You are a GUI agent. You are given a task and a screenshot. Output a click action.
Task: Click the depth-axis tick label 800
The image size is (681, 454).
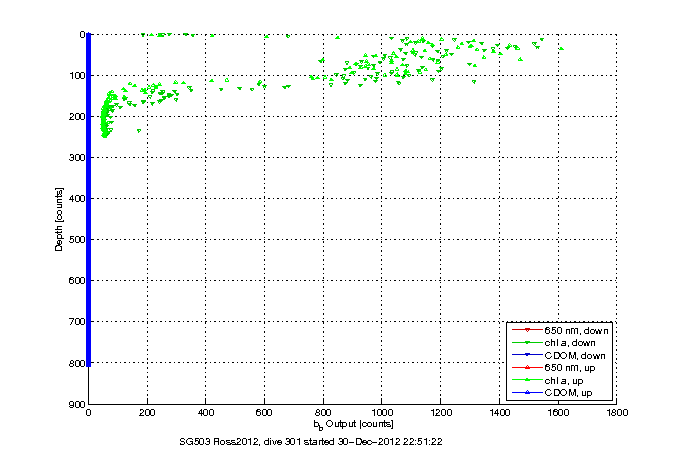(x=77, y=363)
